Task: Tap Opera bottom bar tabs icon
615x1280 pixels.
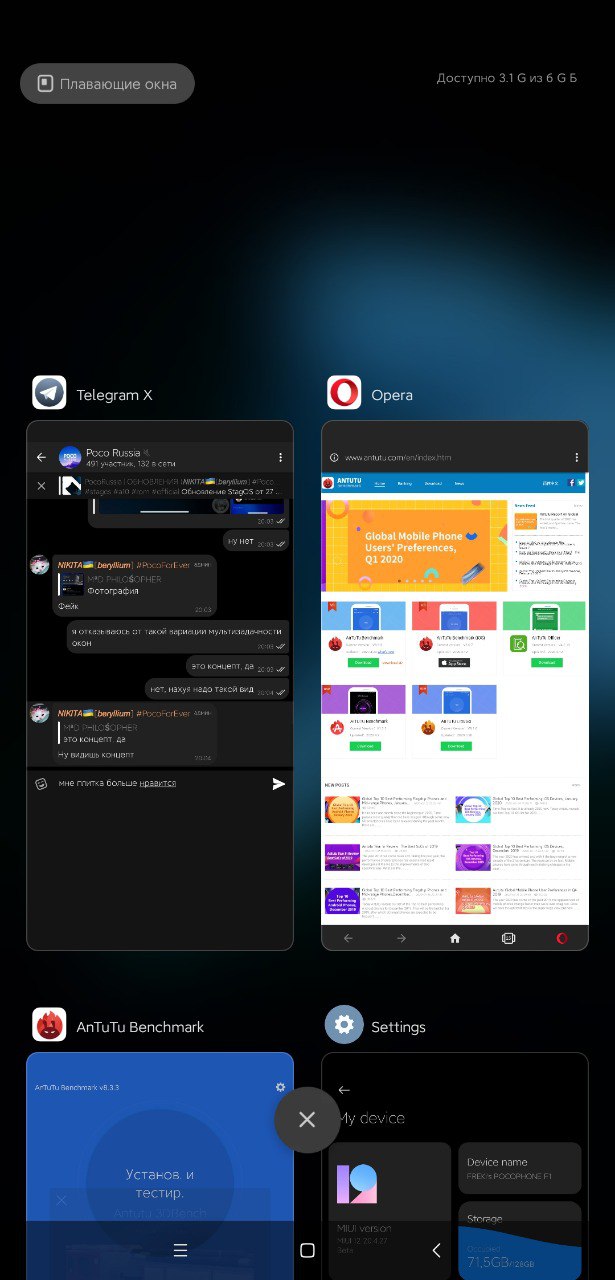Action: pos(508,938)
